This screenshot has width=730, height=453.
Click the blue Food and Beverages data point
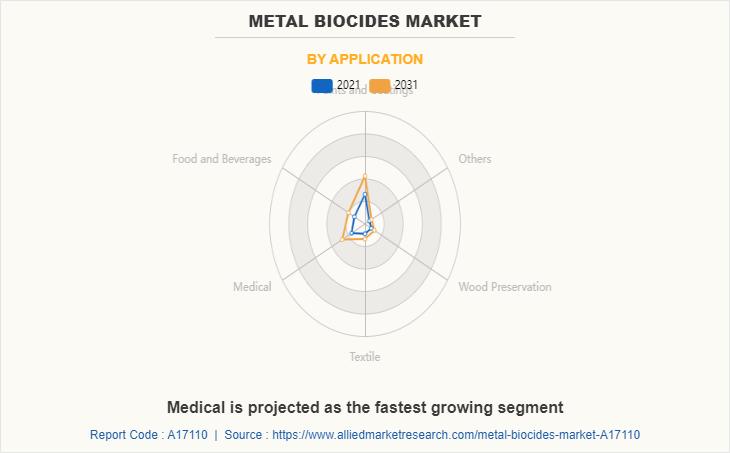click(x=355, y=217)
